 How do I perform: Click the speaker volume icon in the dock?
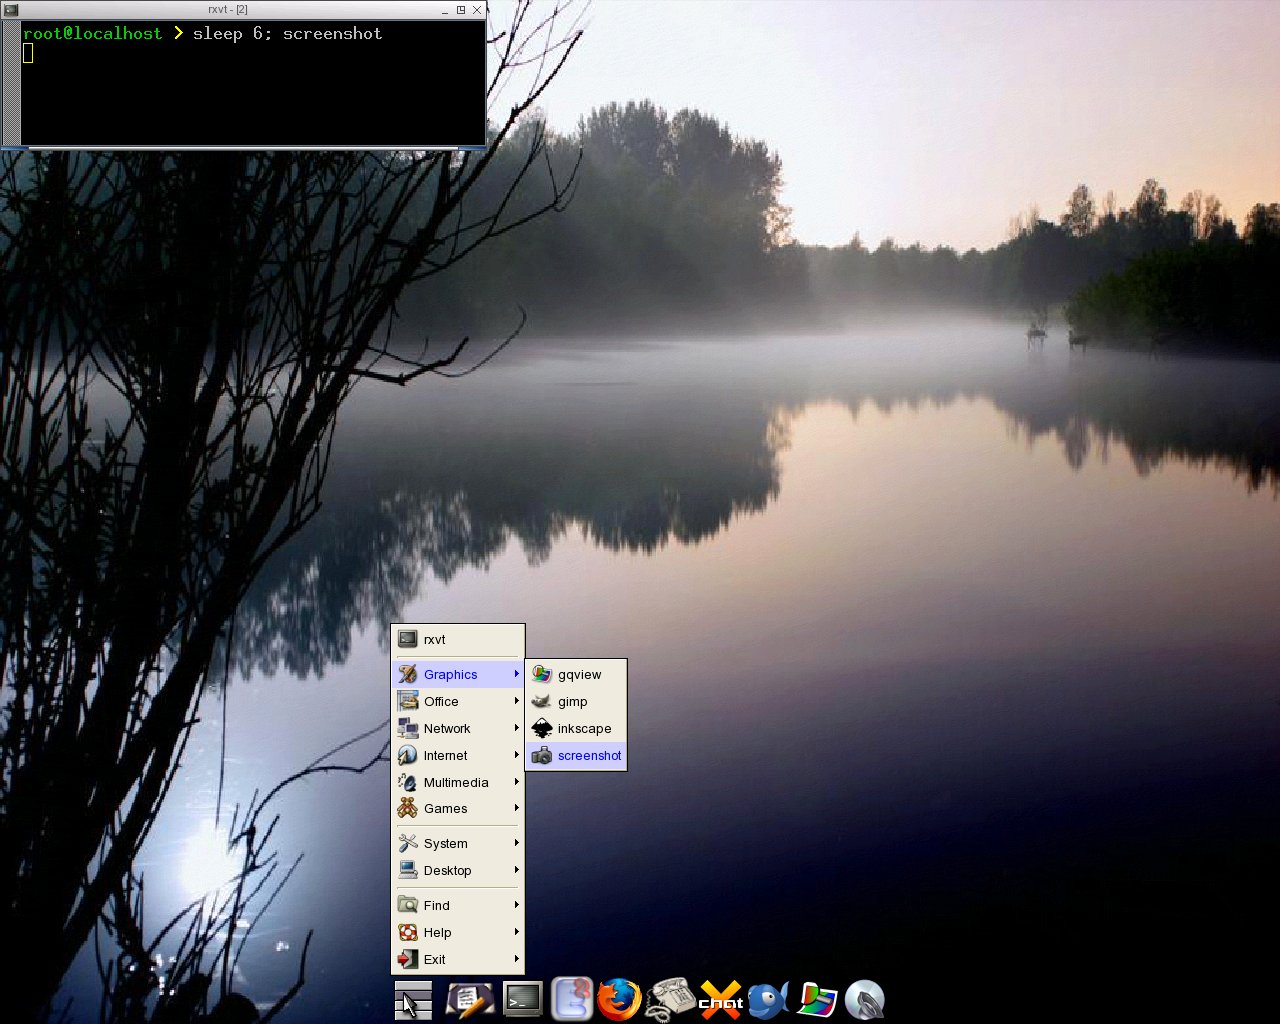(865, 1000)
